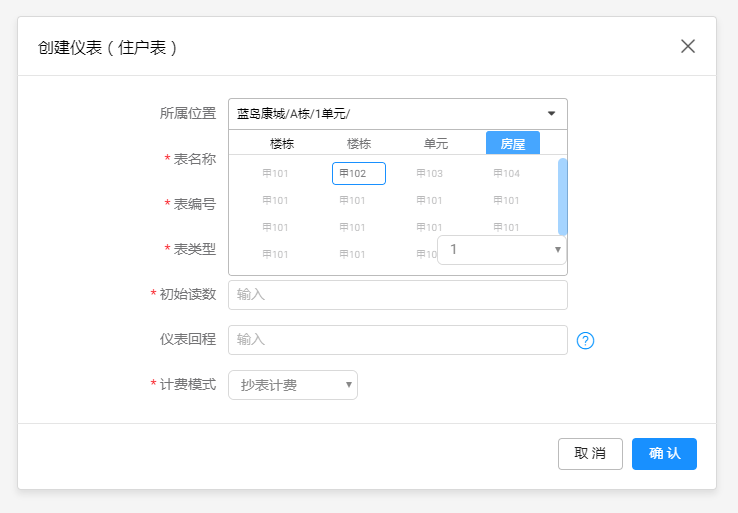Click the room list's vertical scrollbar

tap(563, 196)
